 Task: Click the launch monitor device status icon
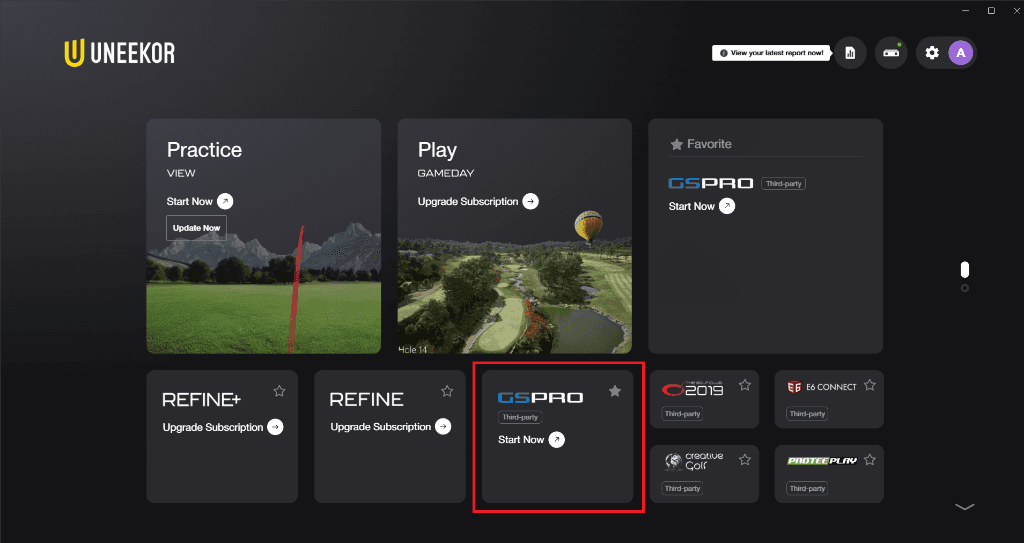(891, 53)
